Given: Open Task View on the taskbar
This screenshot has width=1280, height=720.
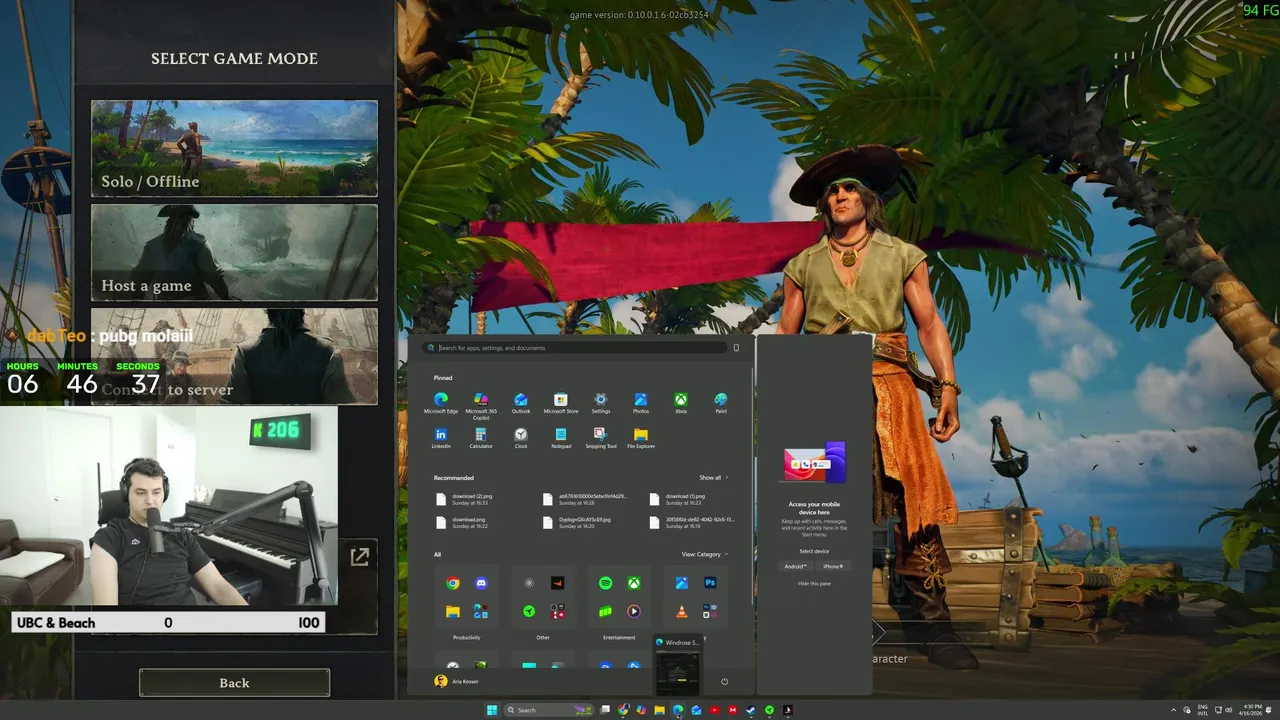Looking at the screenshot, I should [605, 710].
